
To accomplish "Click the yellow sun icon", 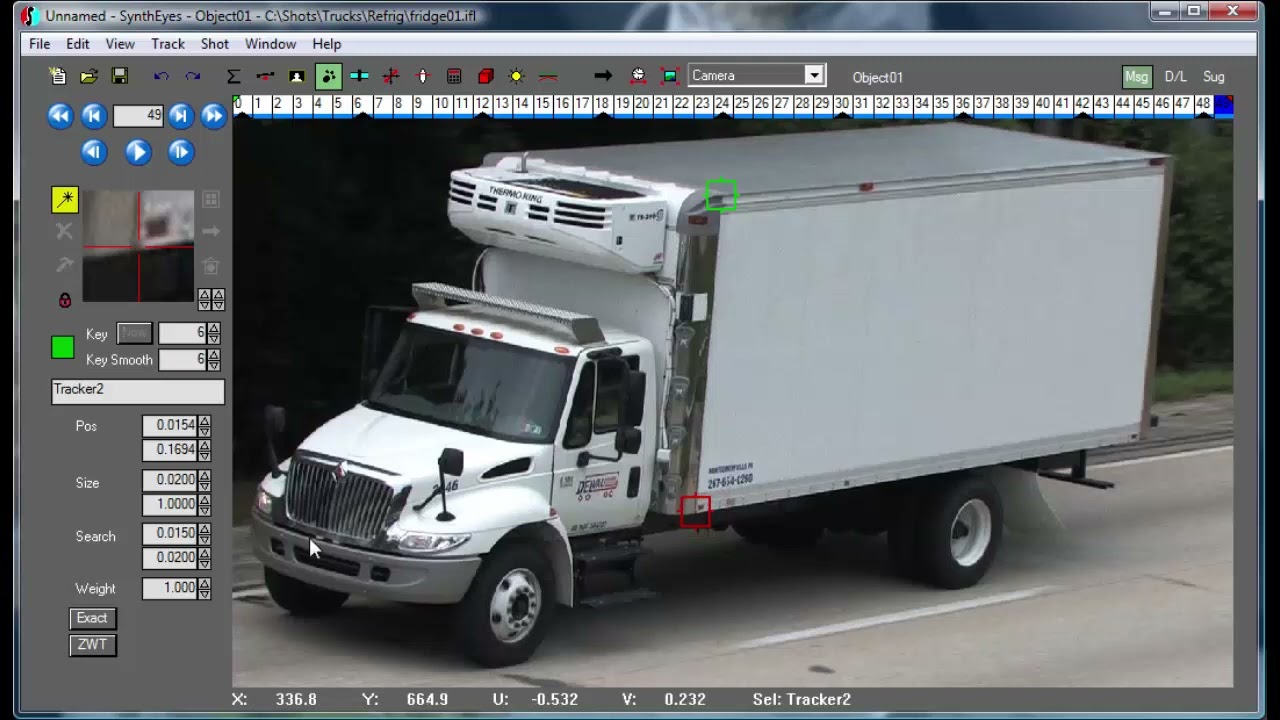I will (x=517, y=76).
